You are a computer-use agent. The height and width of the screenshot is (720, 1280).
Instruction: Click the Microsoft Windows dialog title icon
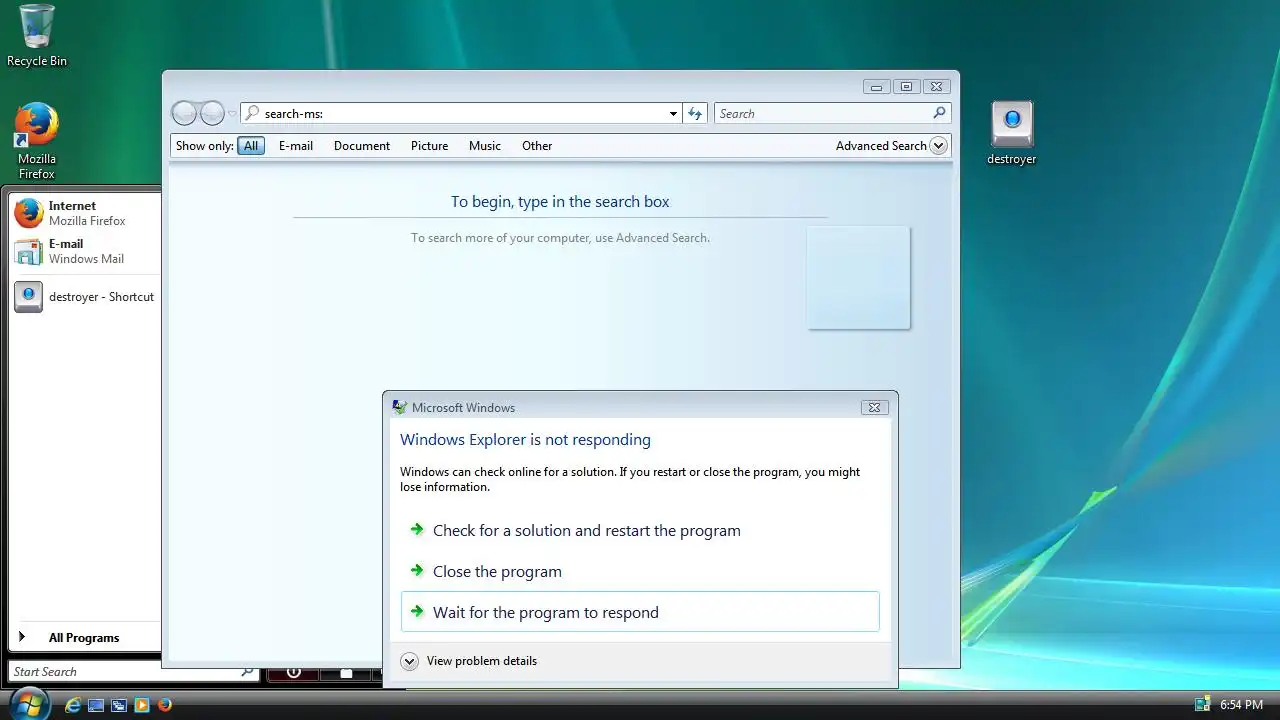400,407
